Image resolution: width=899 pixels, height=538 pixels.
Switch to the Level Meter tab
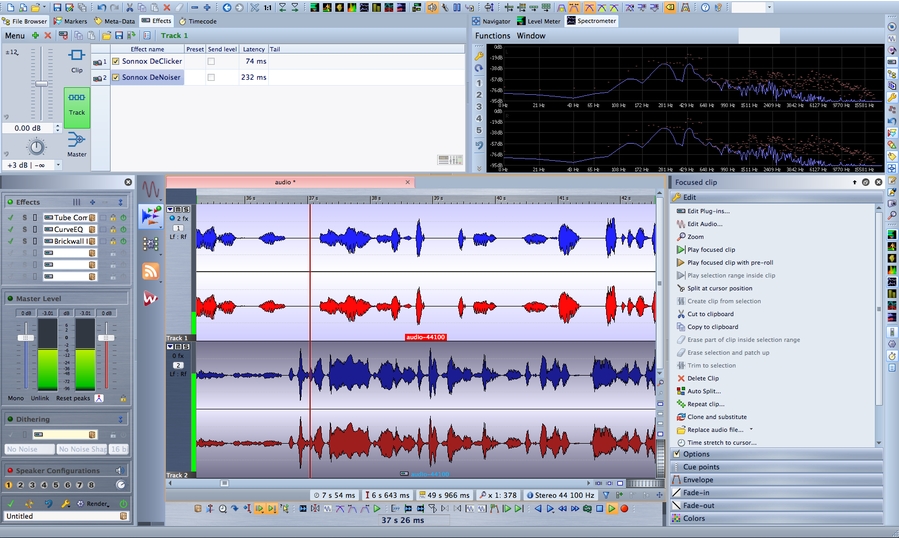[x=538, y=21]
